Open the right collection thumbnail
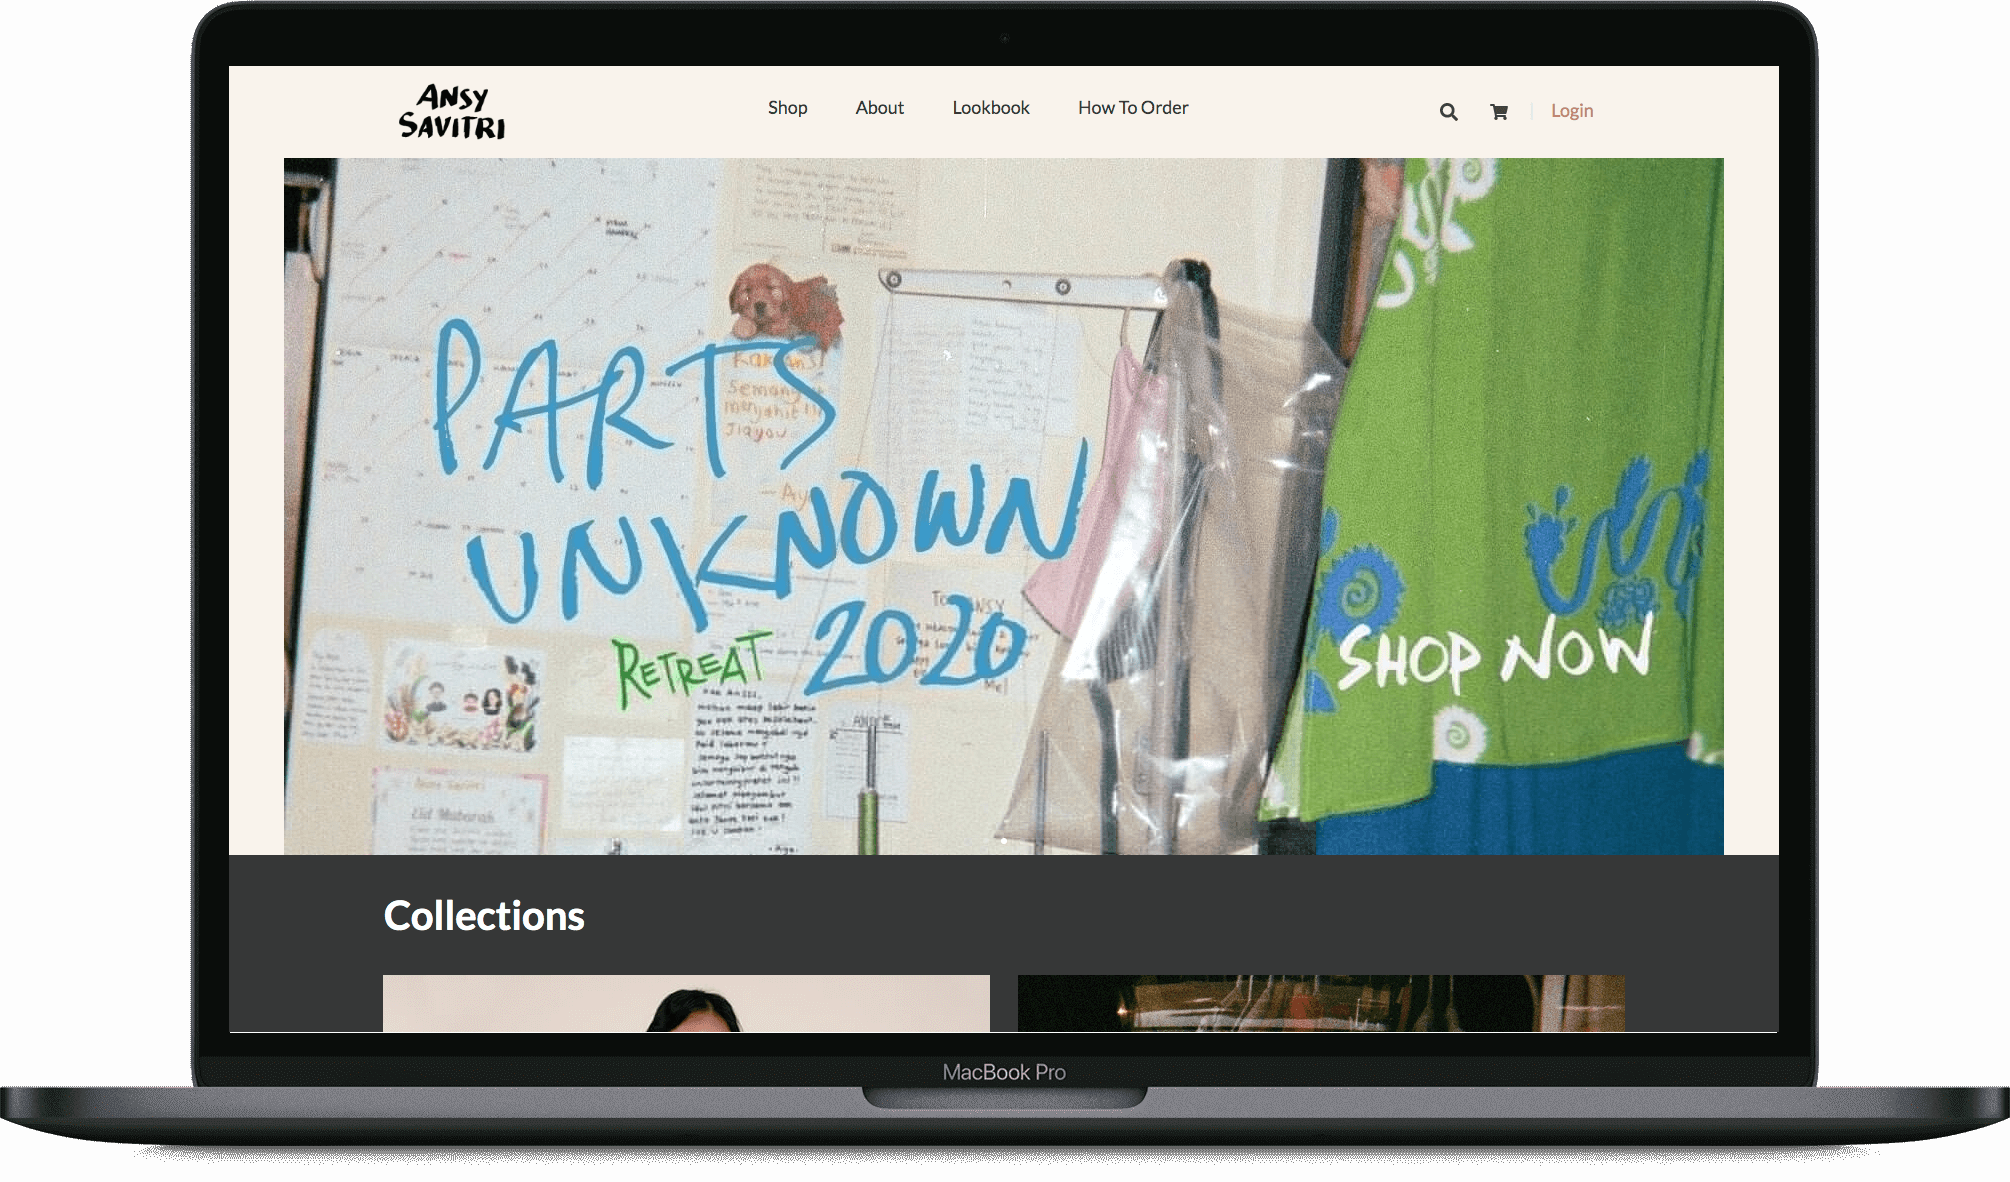Screen dimensions: 2010x1182 [x=1321, y=1003]
